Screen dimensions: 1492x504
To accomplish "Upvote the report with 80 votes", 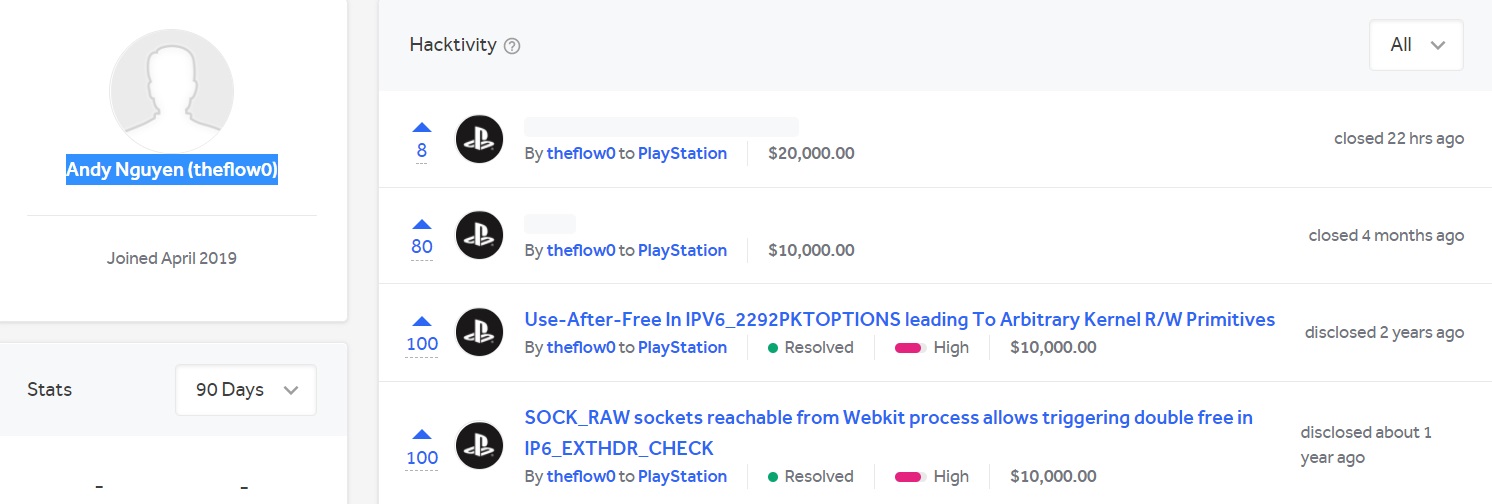I will 422,224.
